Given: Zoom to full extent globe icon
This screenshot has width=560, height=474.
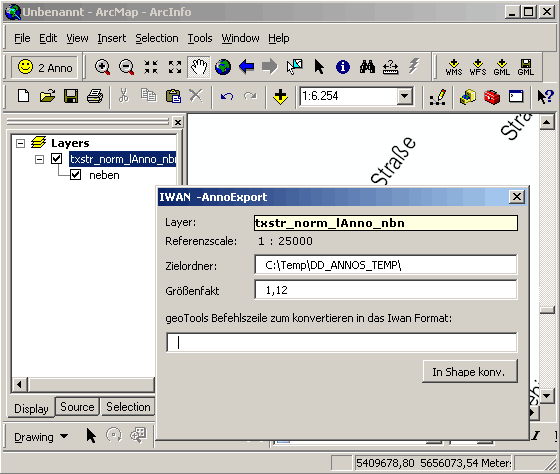Looking at the screenshot, I should point(223,67).
